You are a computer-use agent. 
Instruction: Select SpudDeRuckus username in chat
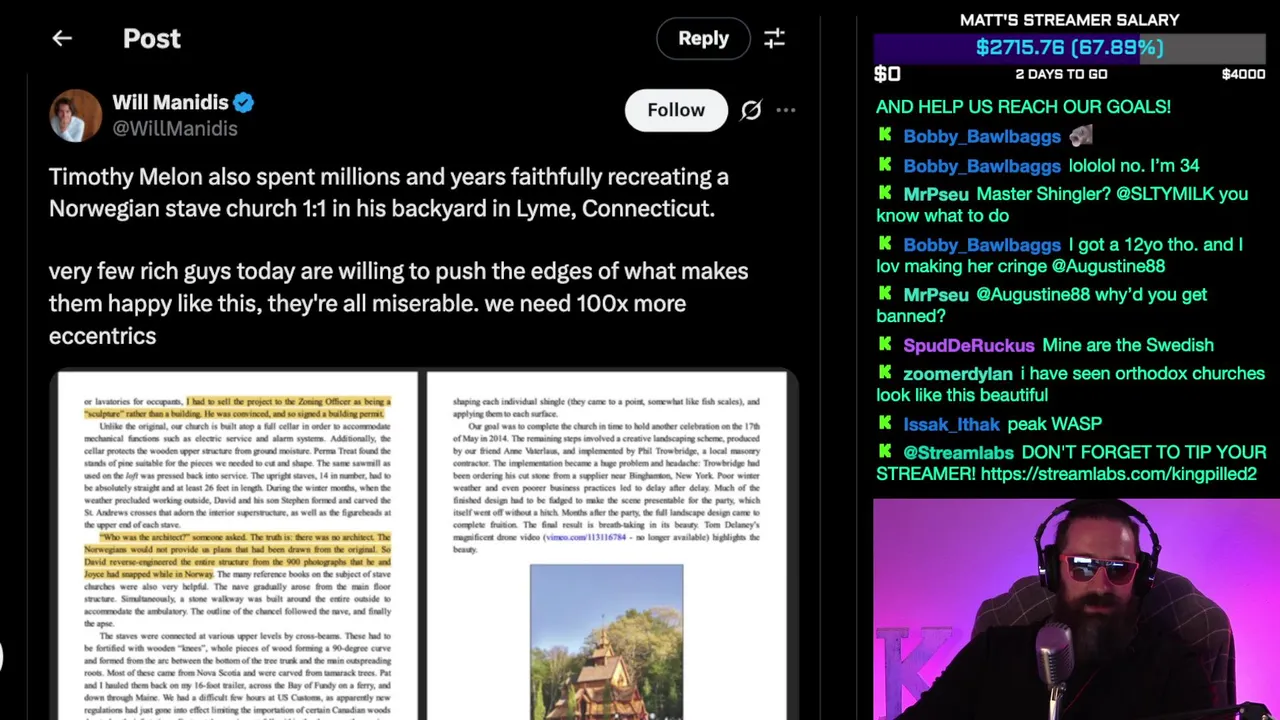[x=968, y=345]
